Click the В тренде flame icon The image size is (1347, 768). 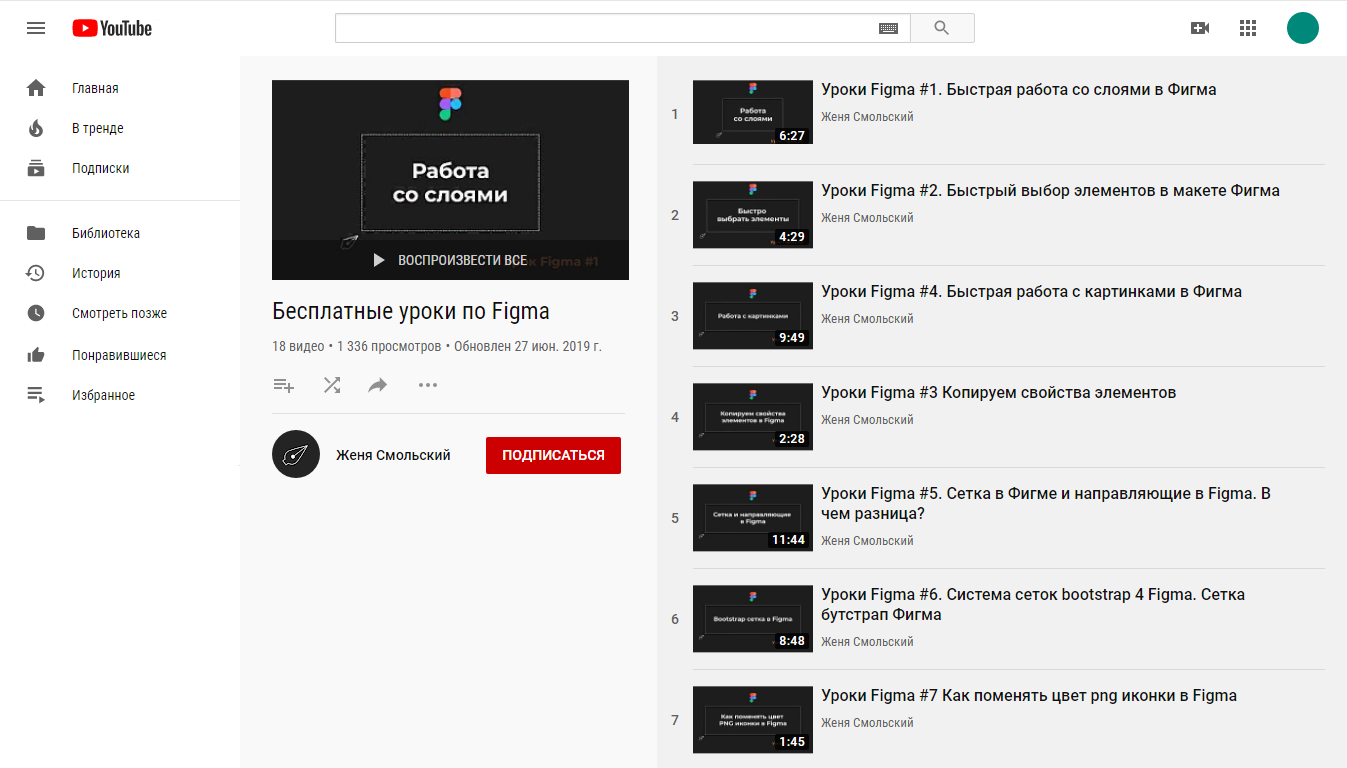click(x=36, y=128)
